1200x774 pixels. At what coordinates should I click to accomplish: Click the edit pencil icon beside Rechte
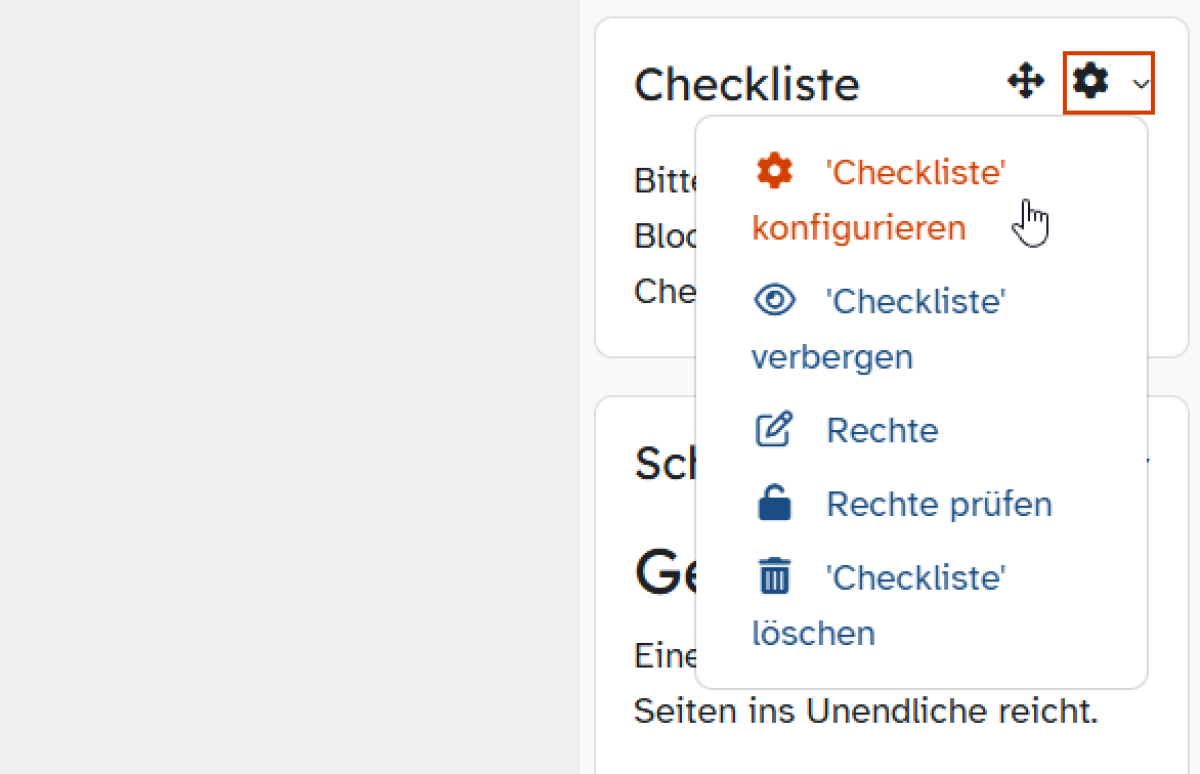[x=773, y=430]
